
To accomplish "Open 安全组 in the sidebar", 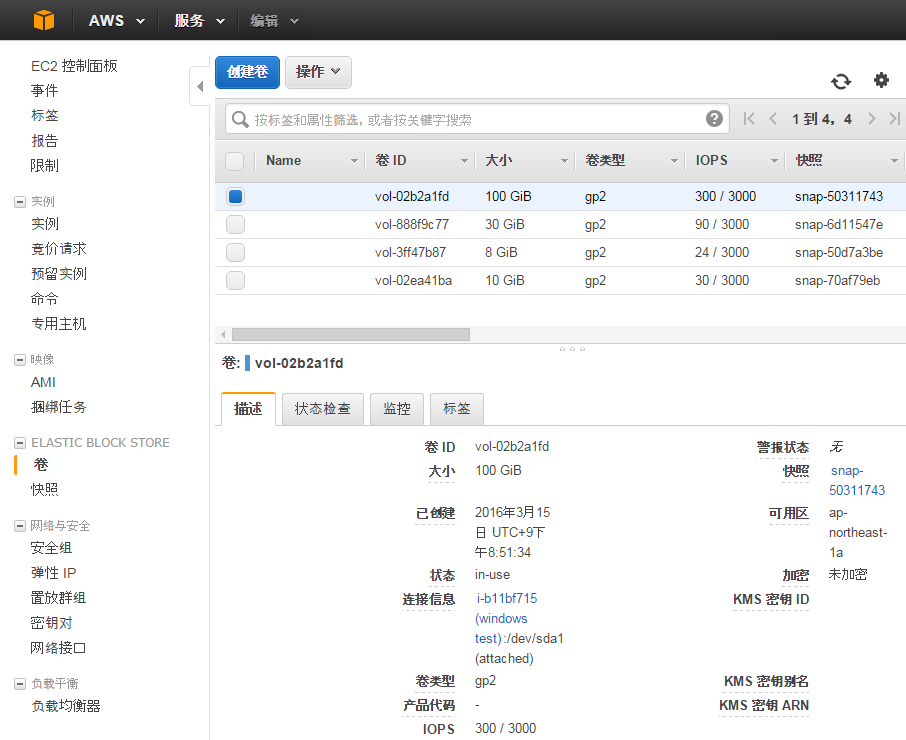I will coord(51,548).
